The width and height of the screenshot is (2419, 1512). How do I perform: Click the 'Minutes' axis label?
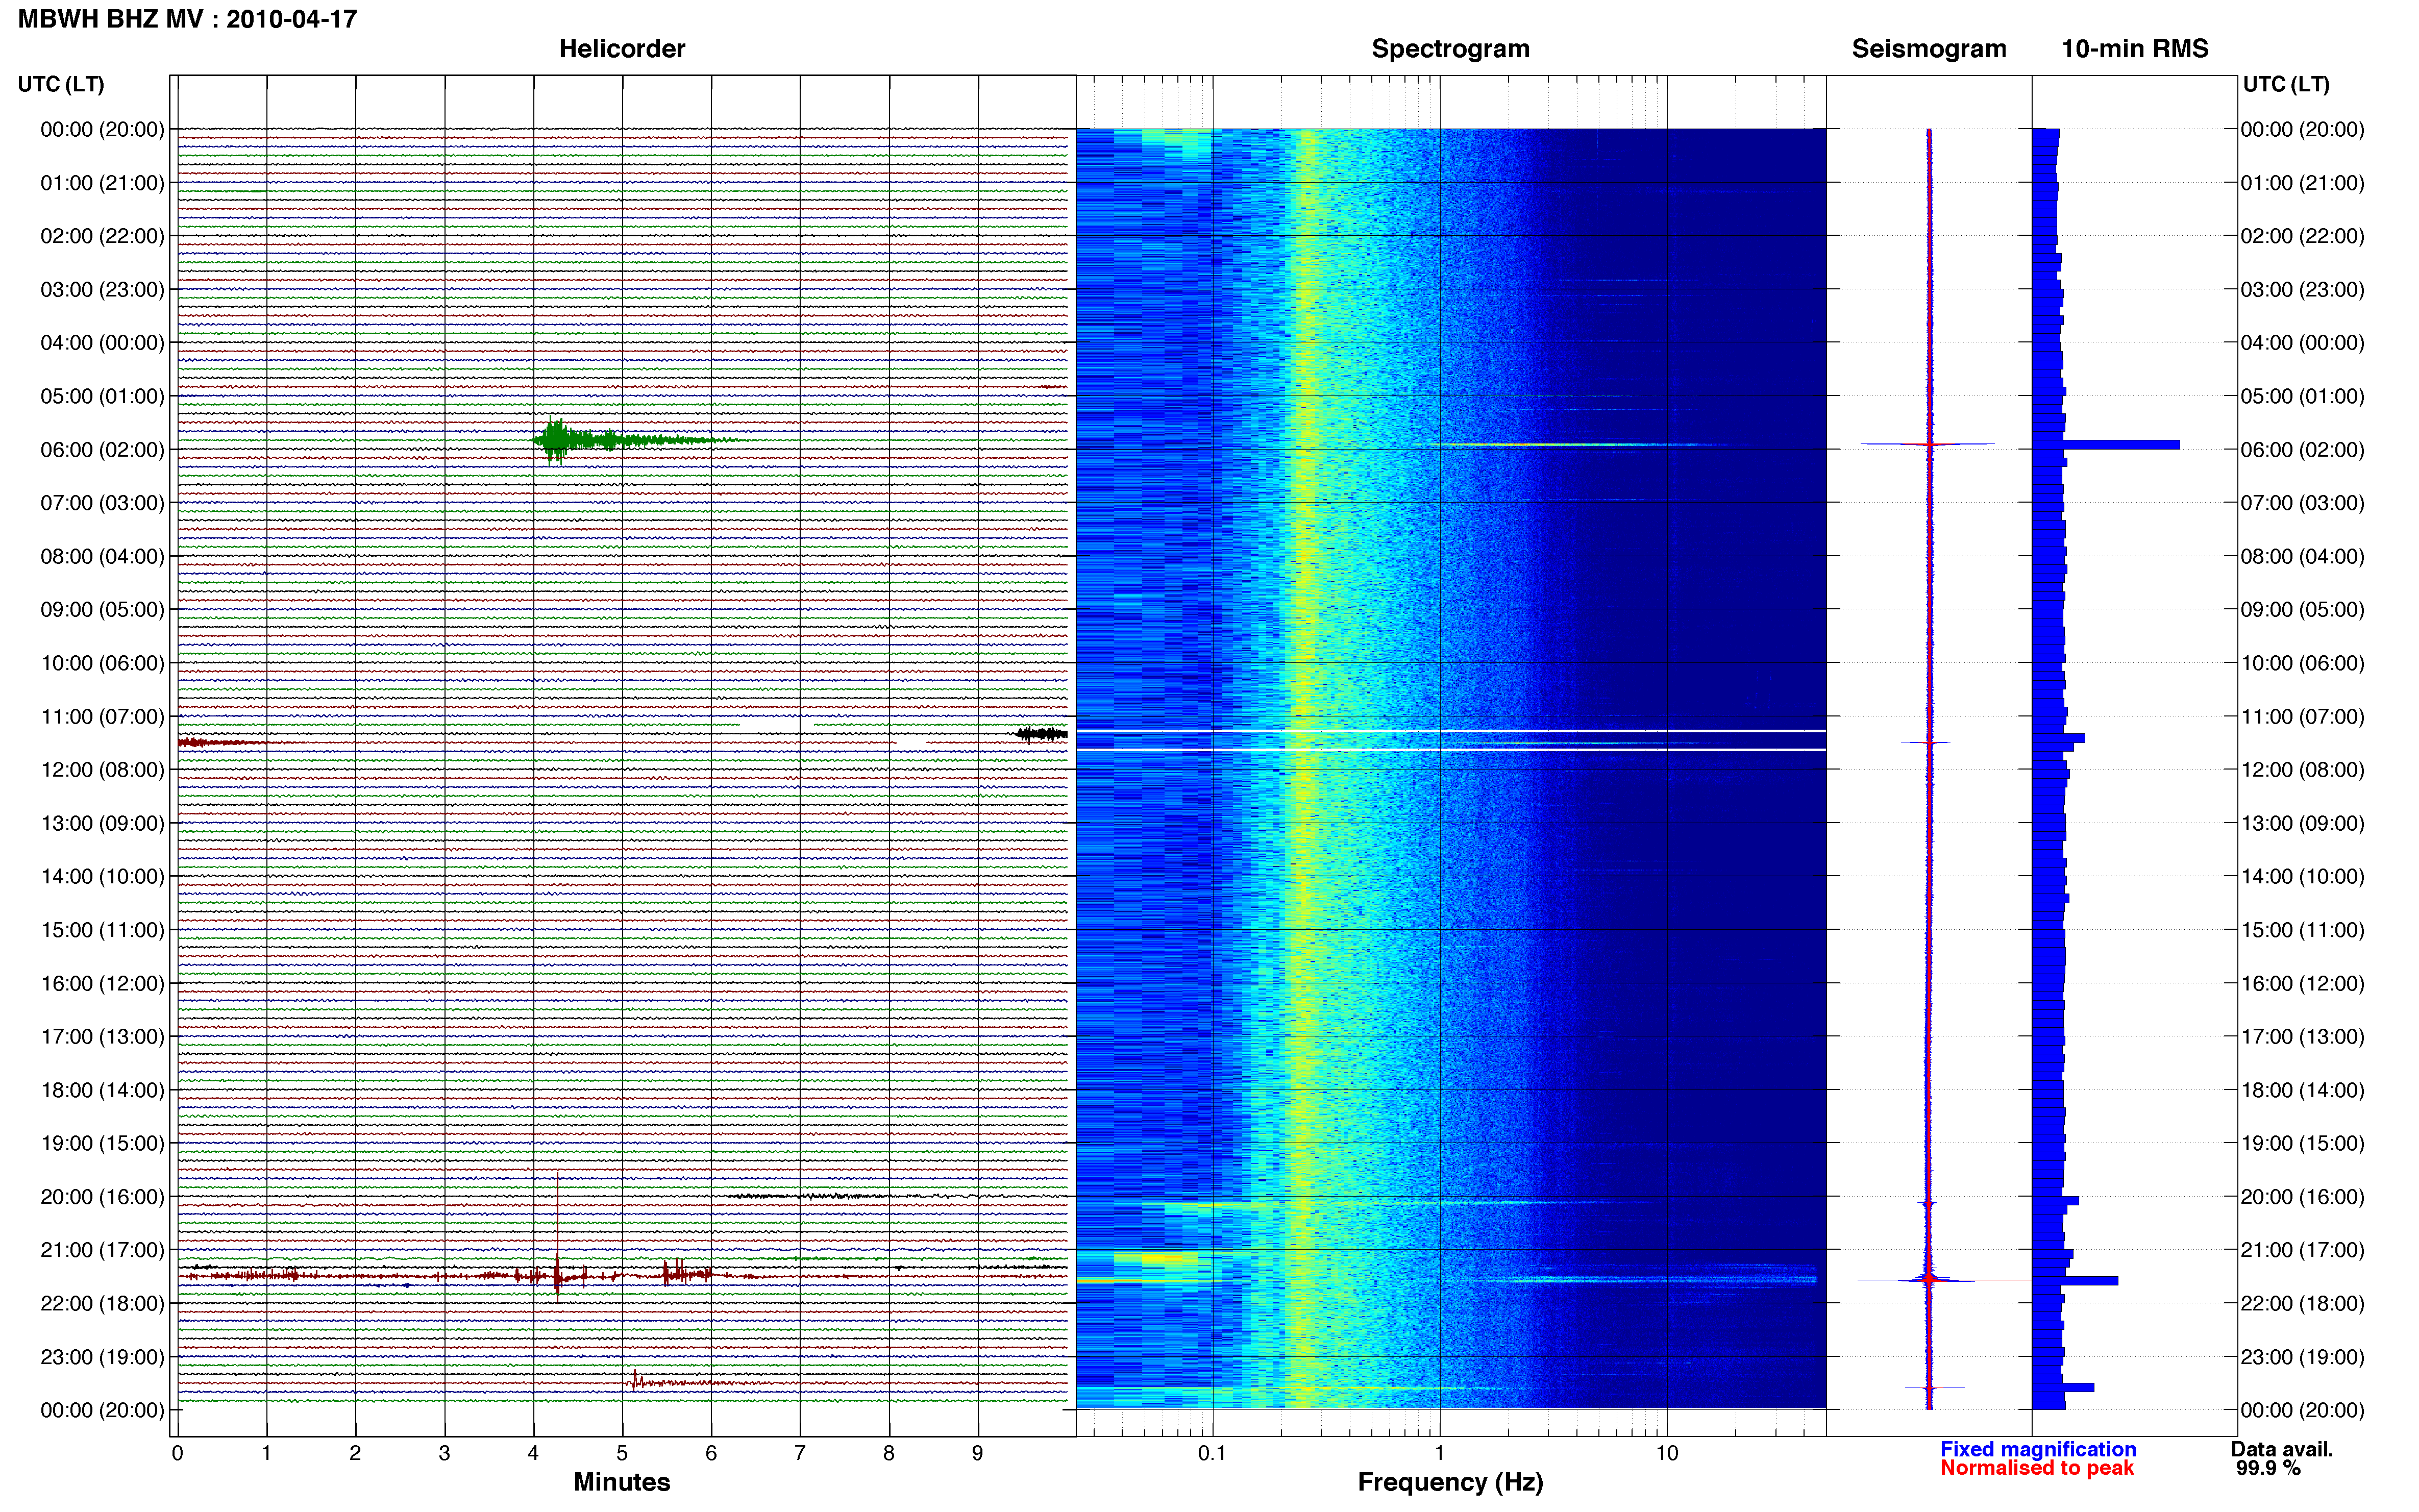click(622, 1482)
